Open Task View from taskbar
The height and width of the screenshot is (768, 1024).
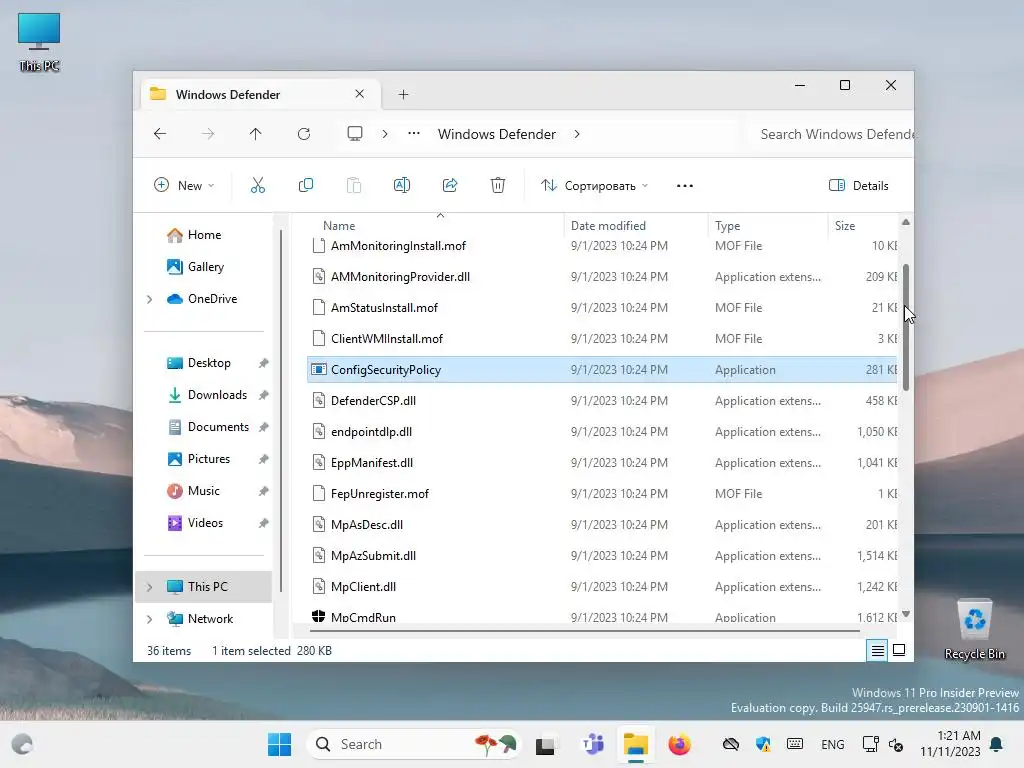[545, 744]
